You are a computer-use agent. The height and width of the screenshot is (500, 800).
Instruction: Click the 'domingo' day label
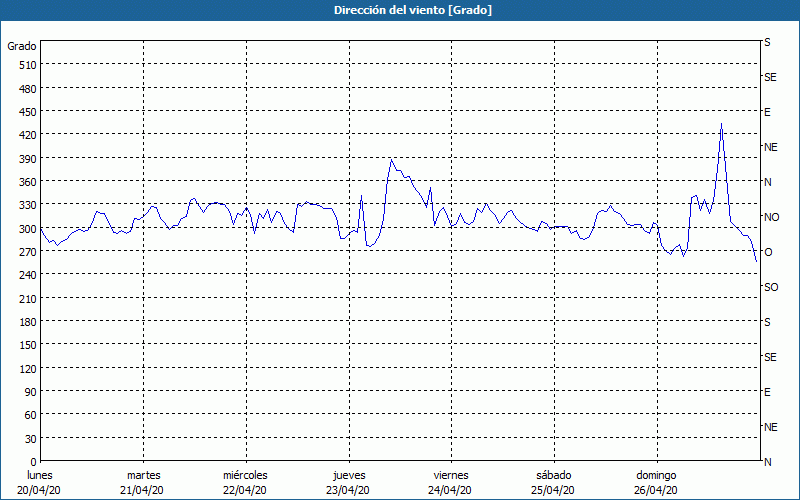pos(656,475)
